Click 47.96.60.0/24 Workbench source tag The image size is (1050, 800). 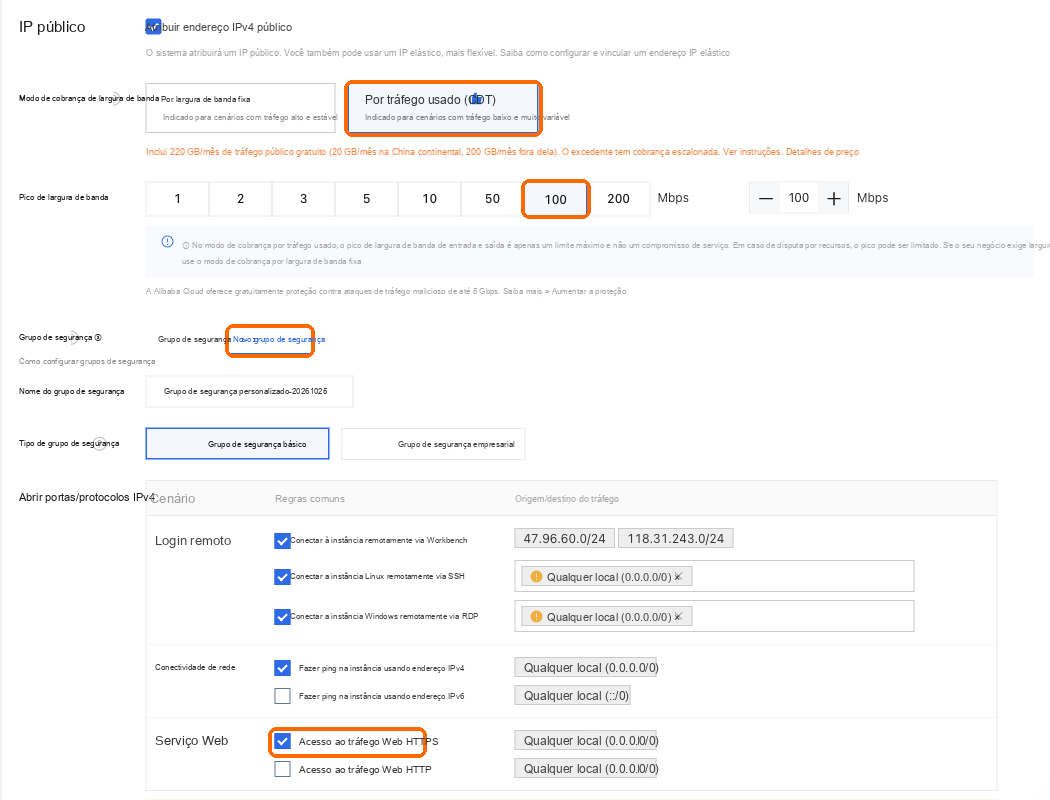(x=565, y=538)
